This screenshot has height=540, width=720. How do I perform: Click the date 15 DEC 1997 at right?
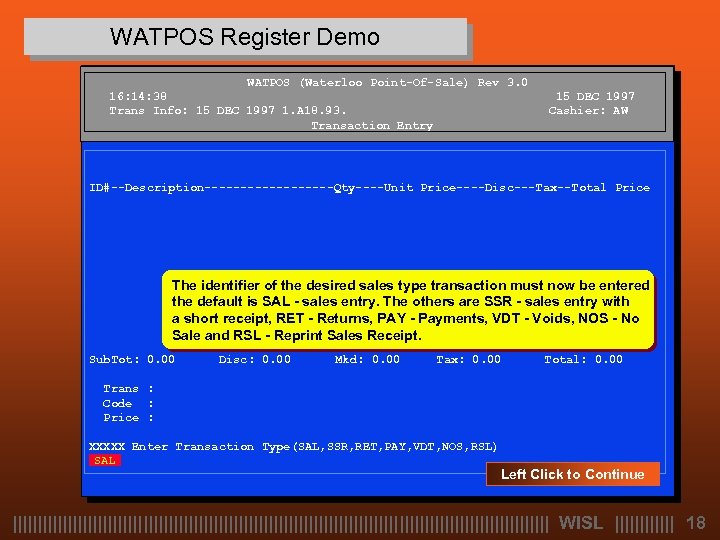click(595, 96)
